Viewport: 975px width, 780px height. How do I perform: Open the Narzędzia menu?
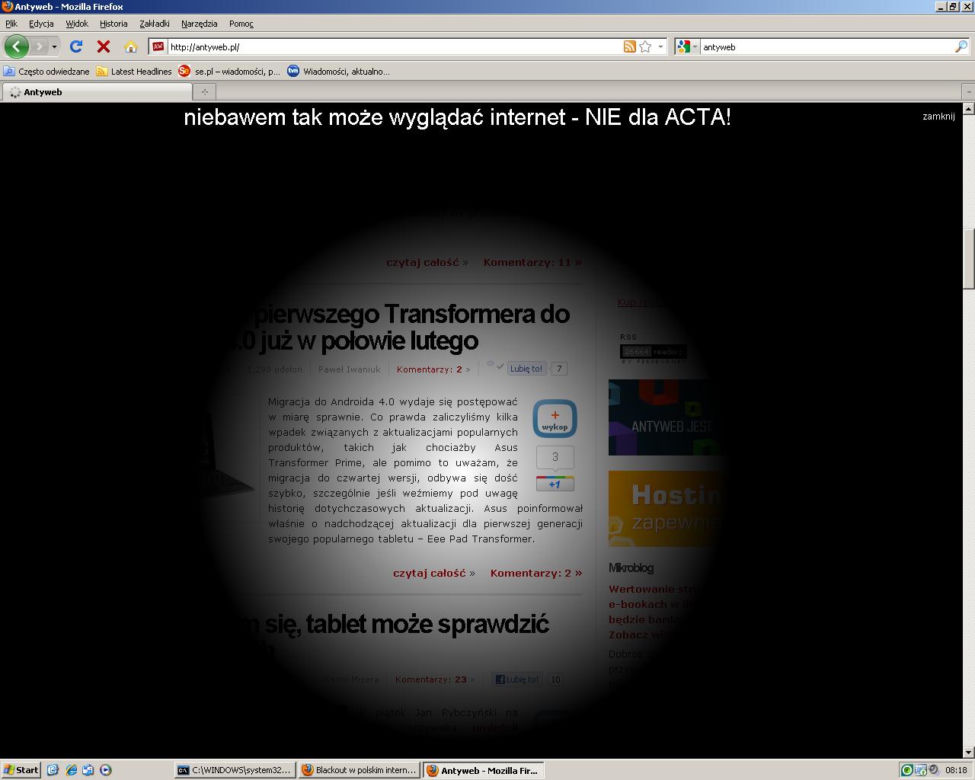[x=199, y=24]
